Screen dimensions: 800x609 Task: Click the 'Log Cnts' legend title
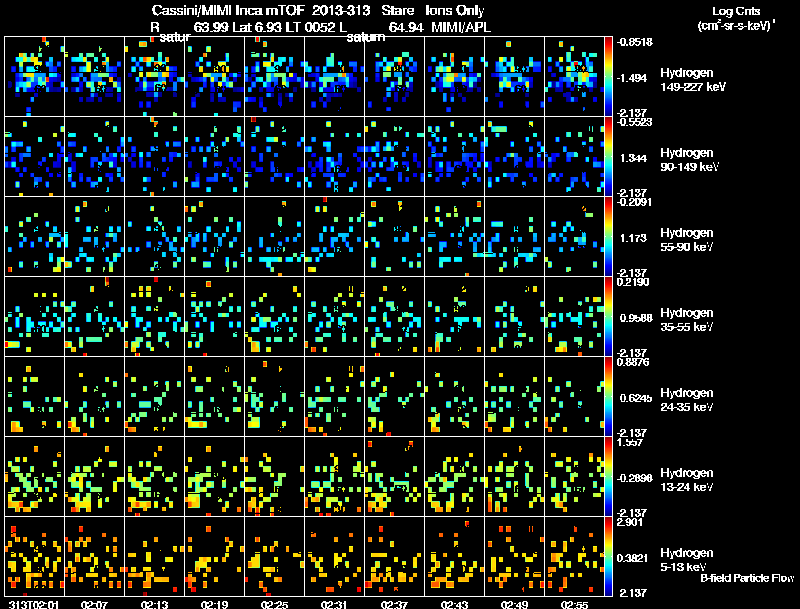736,11
